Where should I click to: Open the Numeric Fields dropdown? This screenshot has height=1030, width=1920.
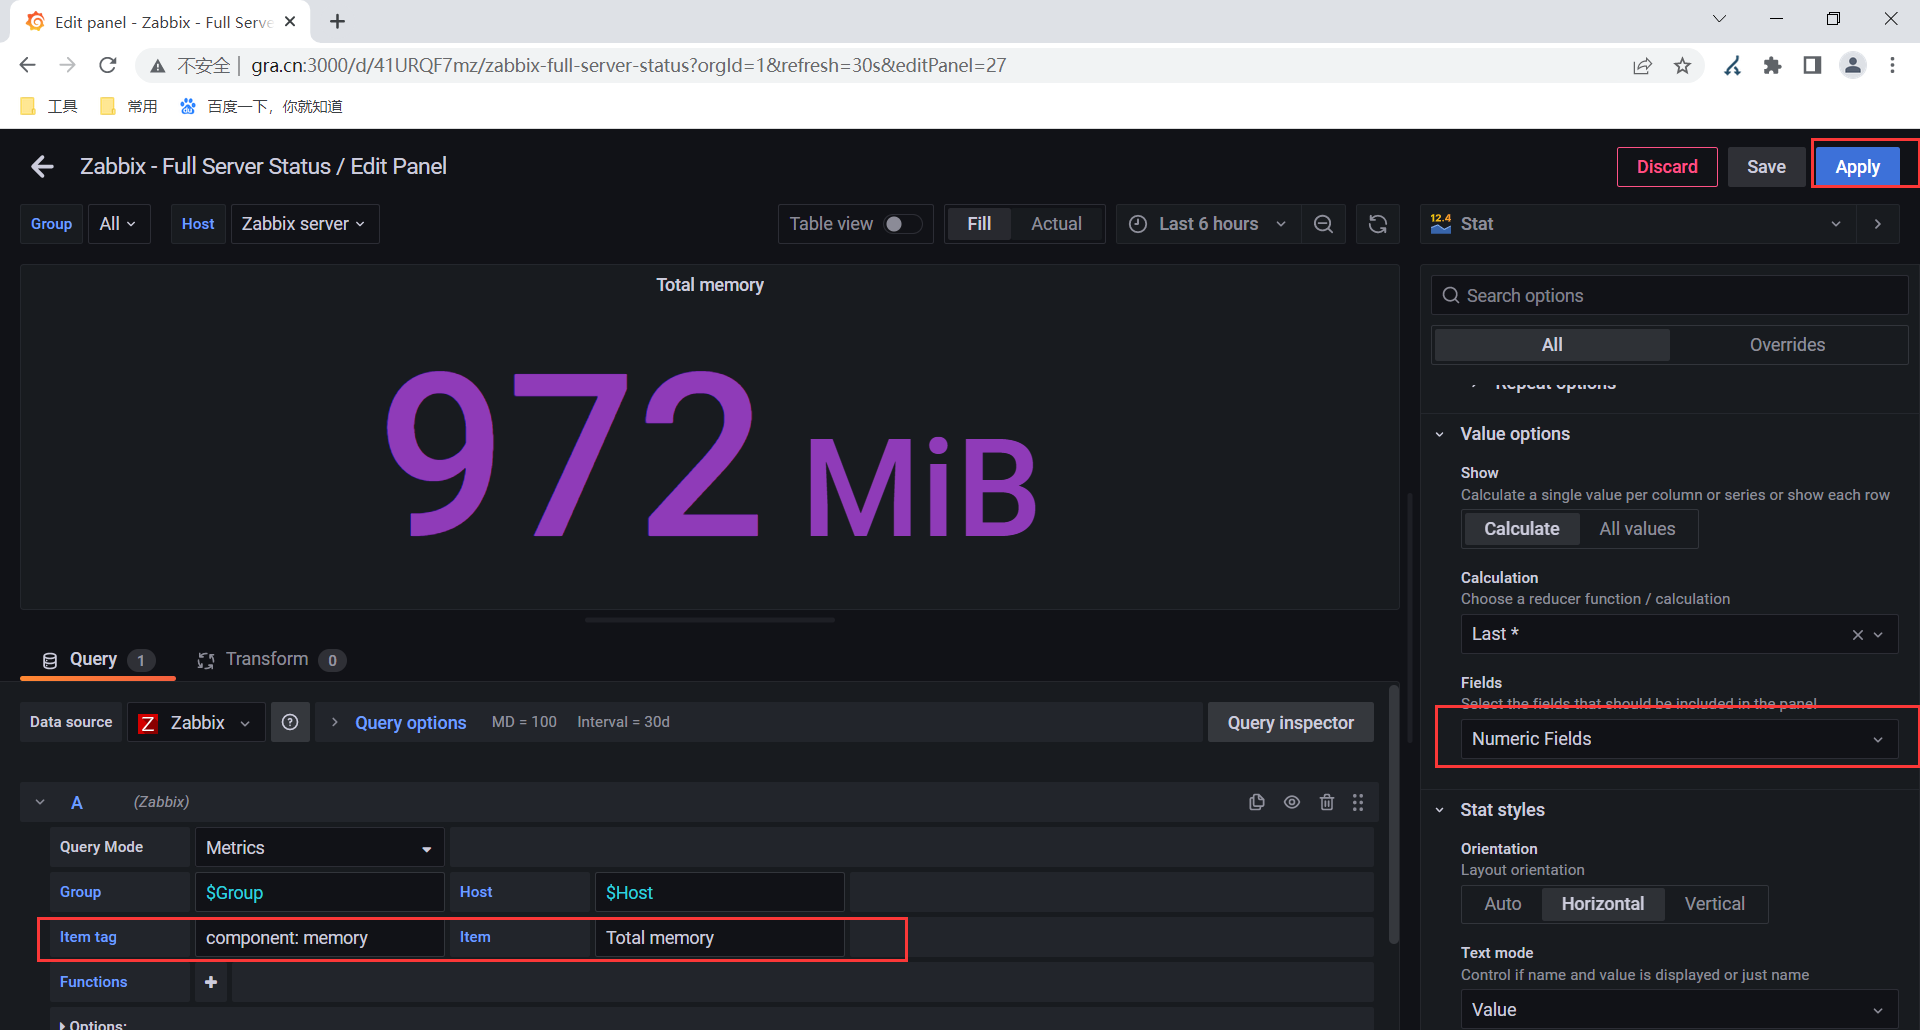(x=1679, y=739)
